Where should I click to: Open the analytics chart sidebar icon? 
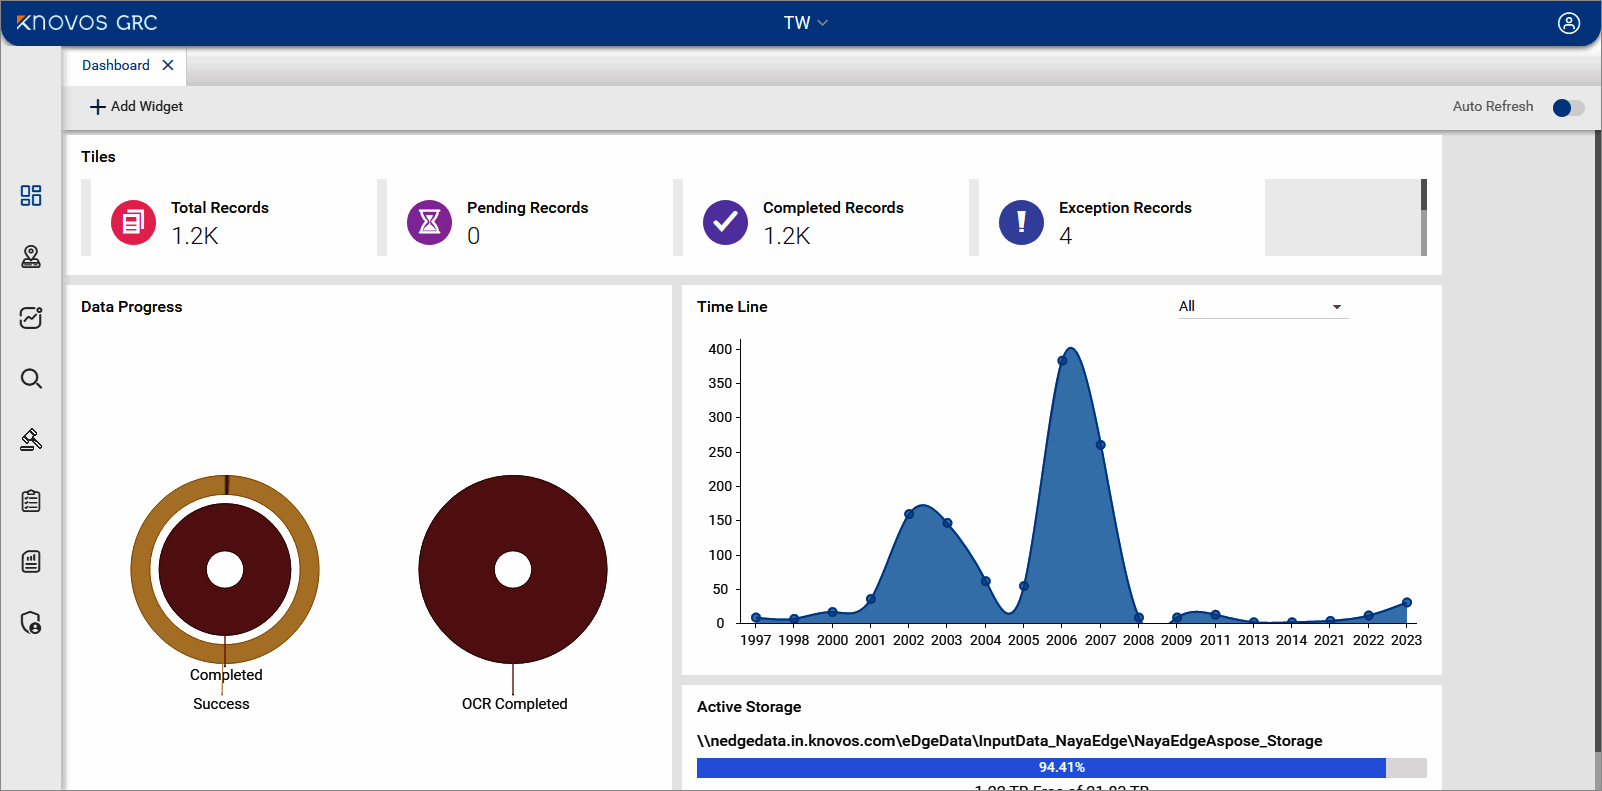(x=31, y=318)
